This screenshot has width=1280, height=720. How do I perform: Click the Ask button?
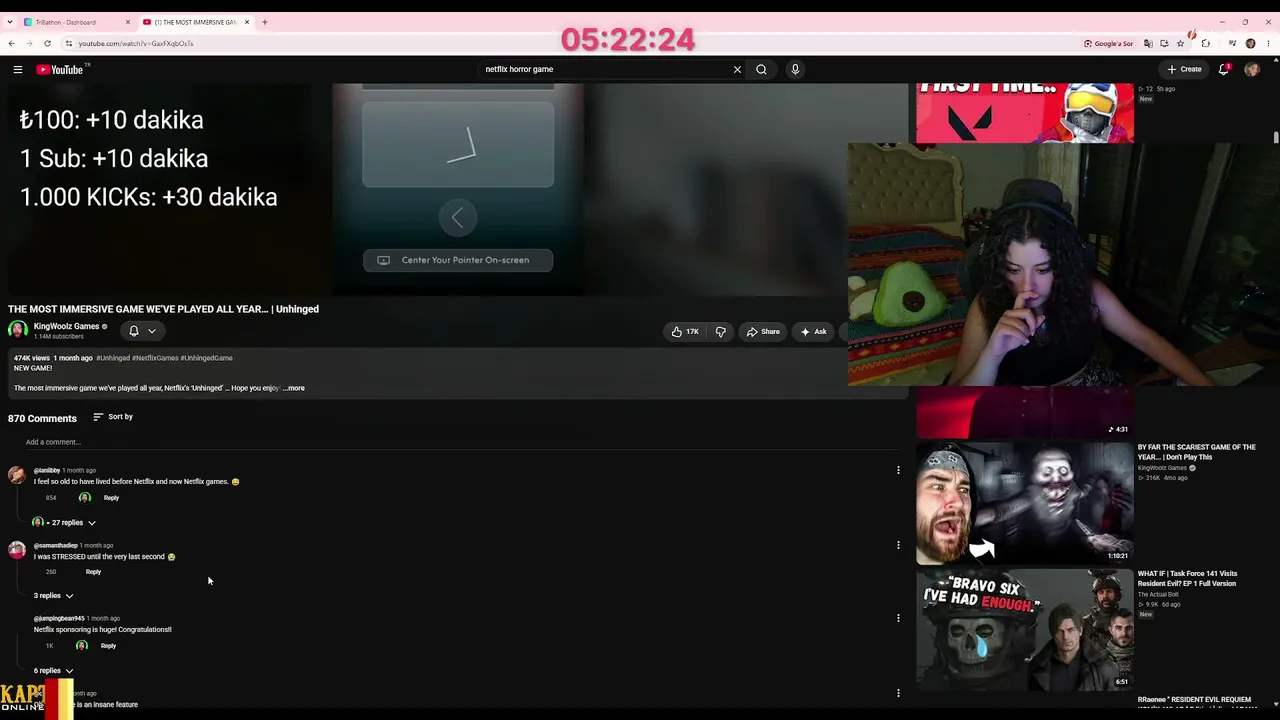click(813, 331)
